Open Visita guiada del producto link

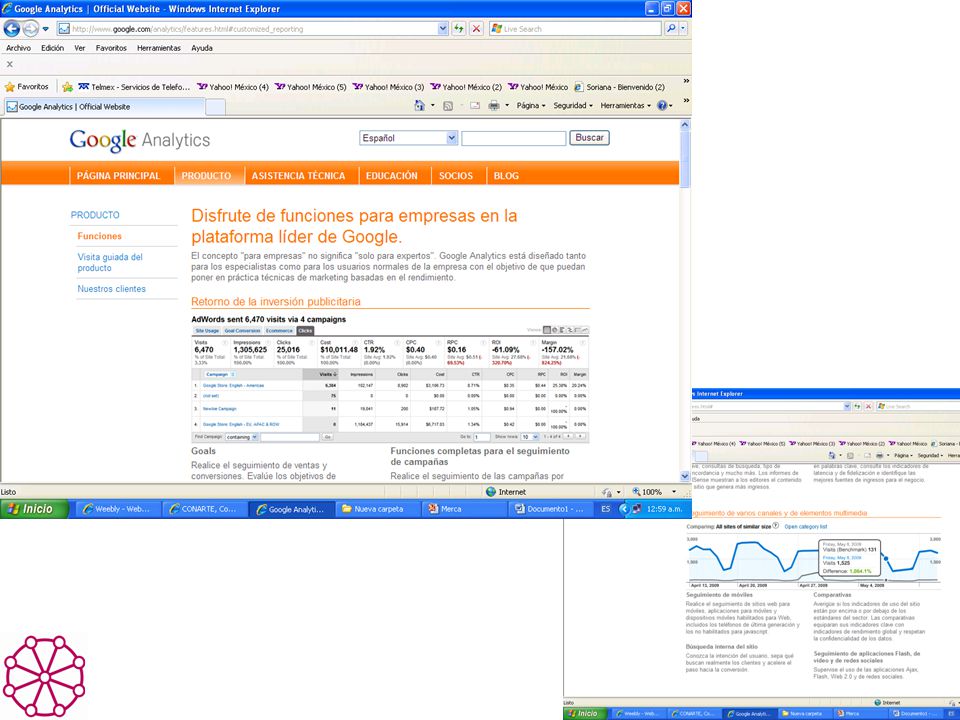coord(110,263)
